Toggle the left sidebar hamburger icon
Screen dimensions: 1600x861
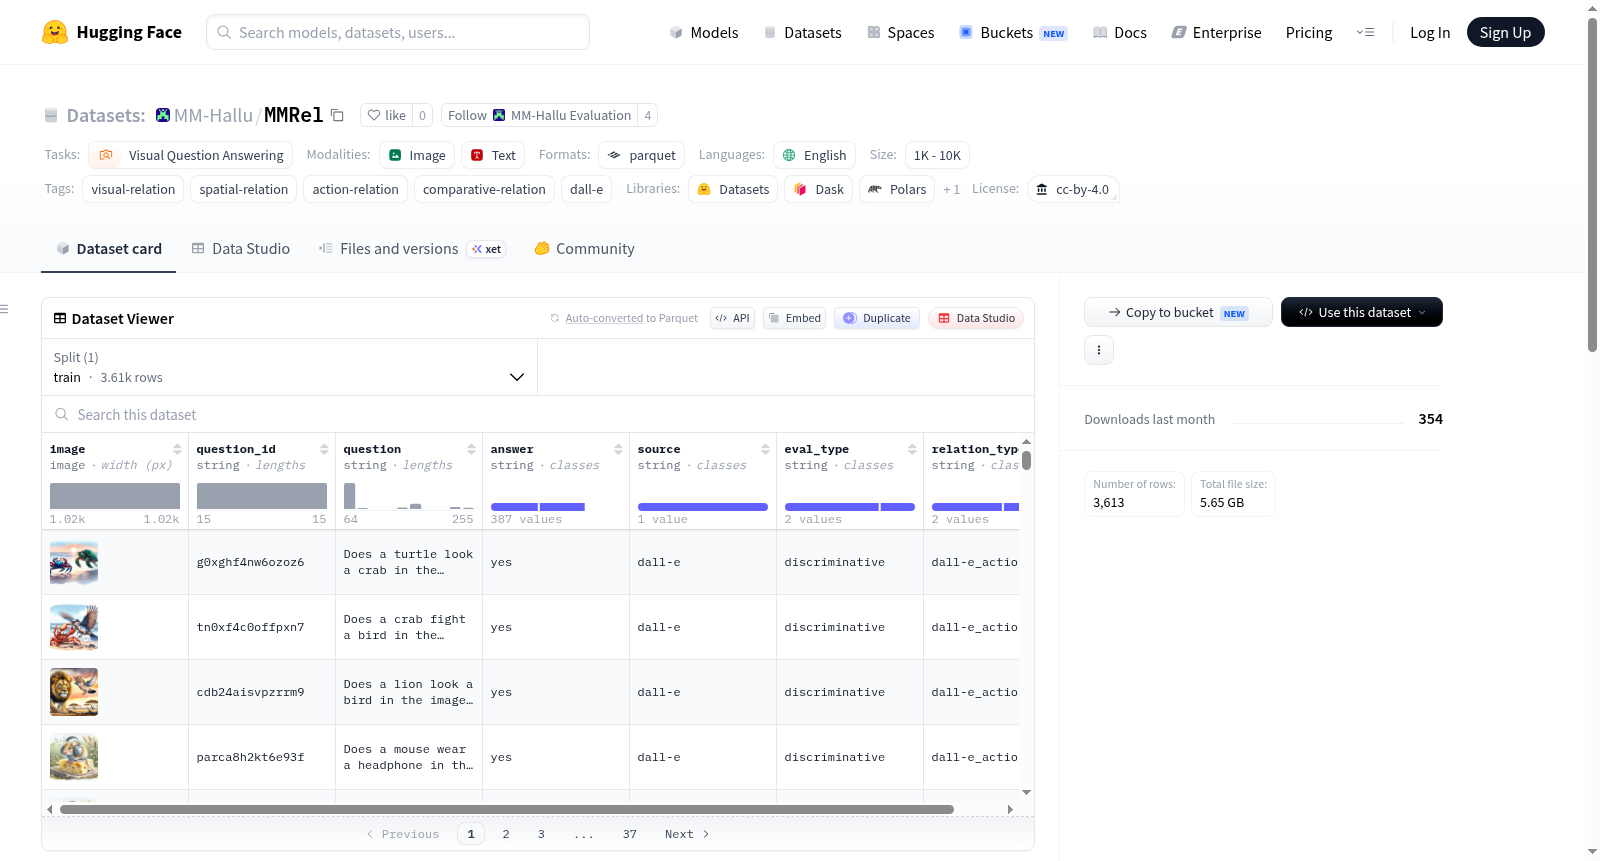coord(4,309)
